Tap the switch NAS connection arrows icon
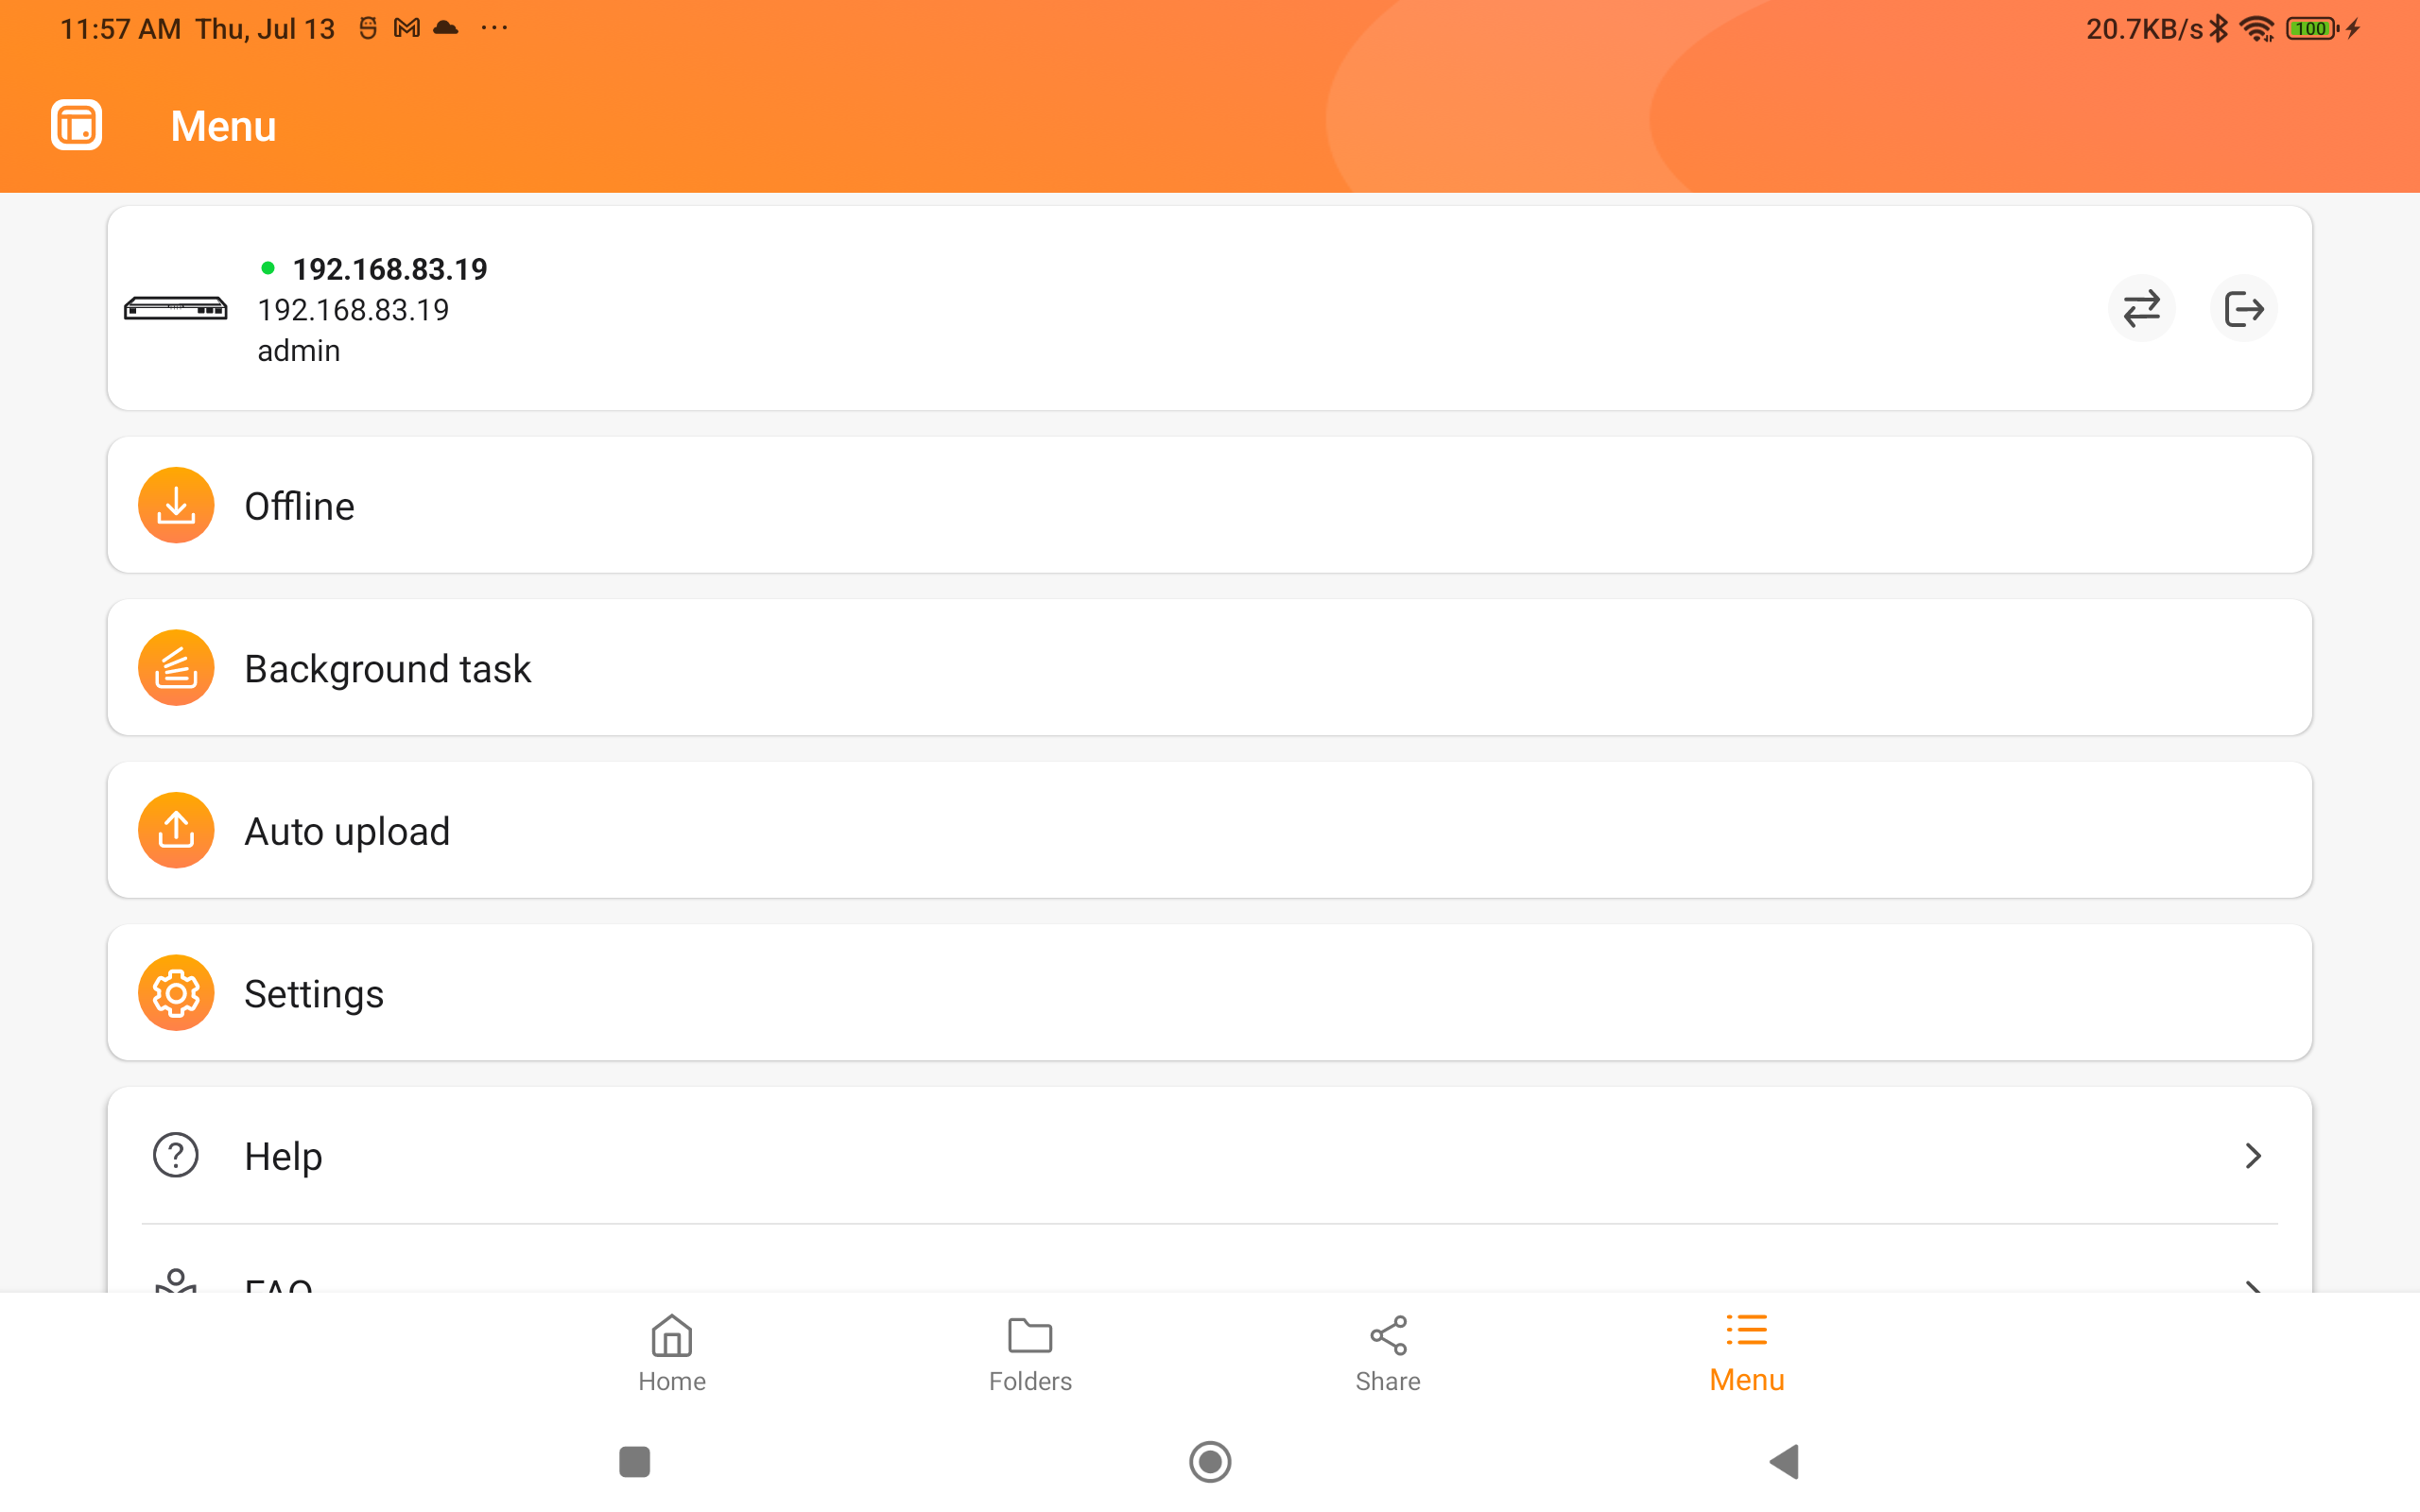 coord(2141,309)
